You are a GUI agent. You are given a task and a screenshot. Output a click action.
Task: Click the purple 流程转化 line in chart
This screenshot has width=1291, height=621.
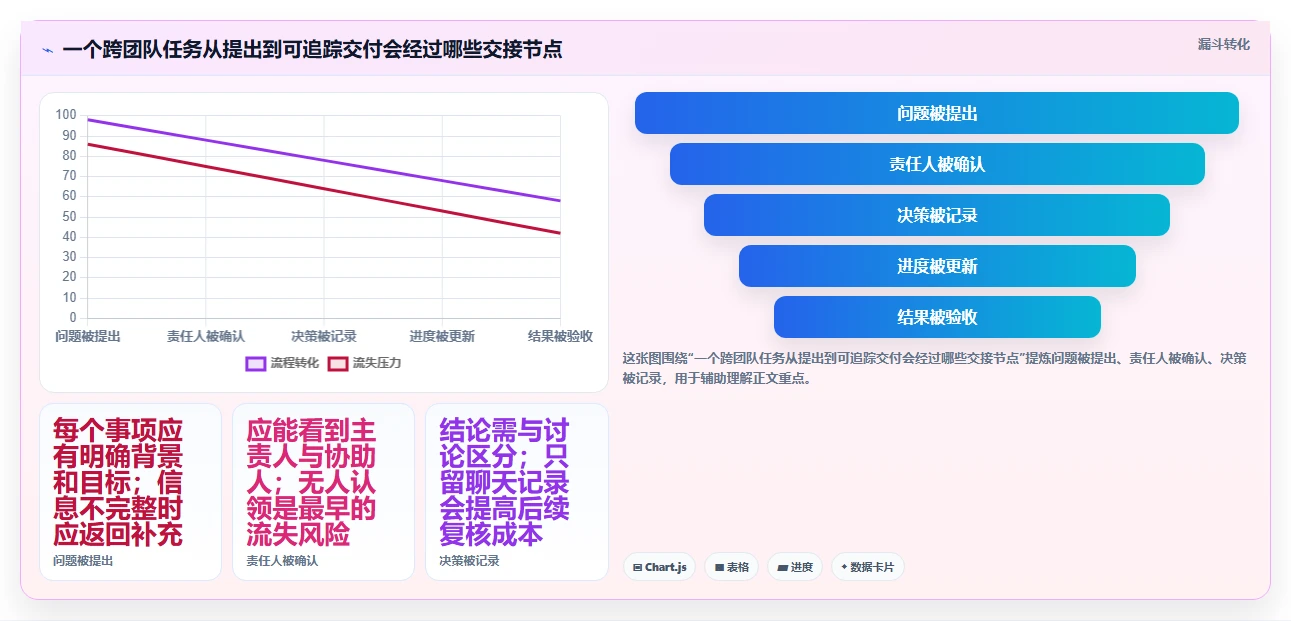324,160
